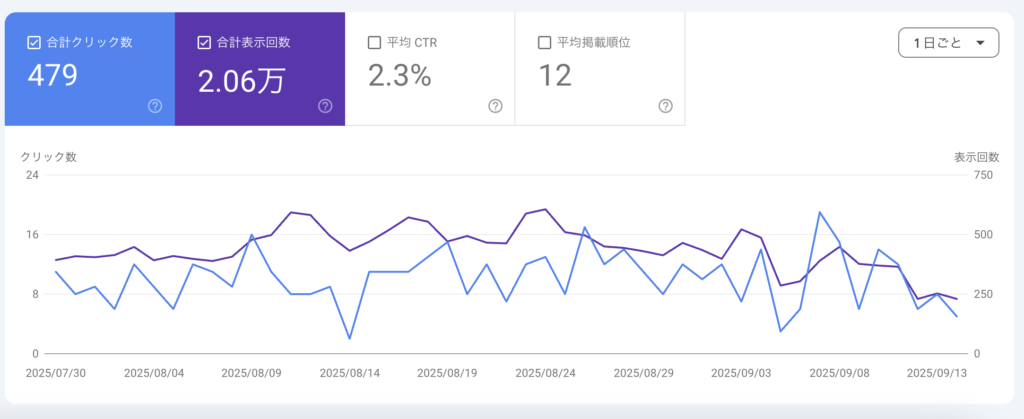Screen dimensions: 1024x419
Task: Click the average position value 12
Action: tap(558, 76)
